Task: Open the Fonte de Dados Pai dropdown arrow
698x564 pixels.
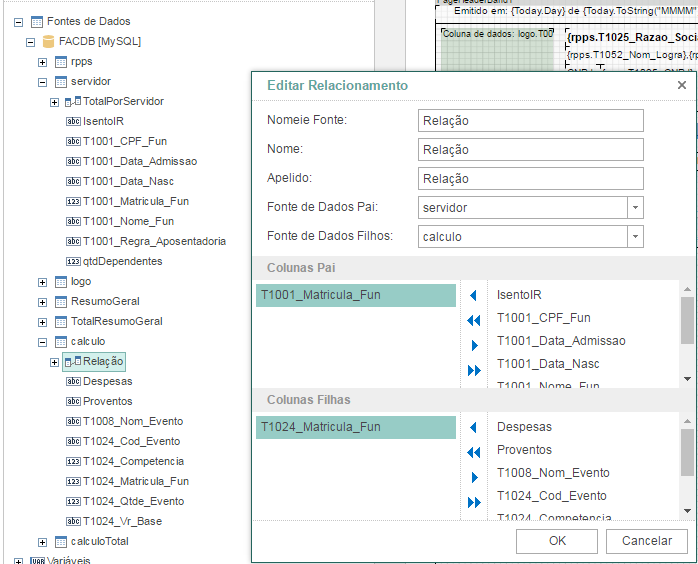Action: [635, 207]
